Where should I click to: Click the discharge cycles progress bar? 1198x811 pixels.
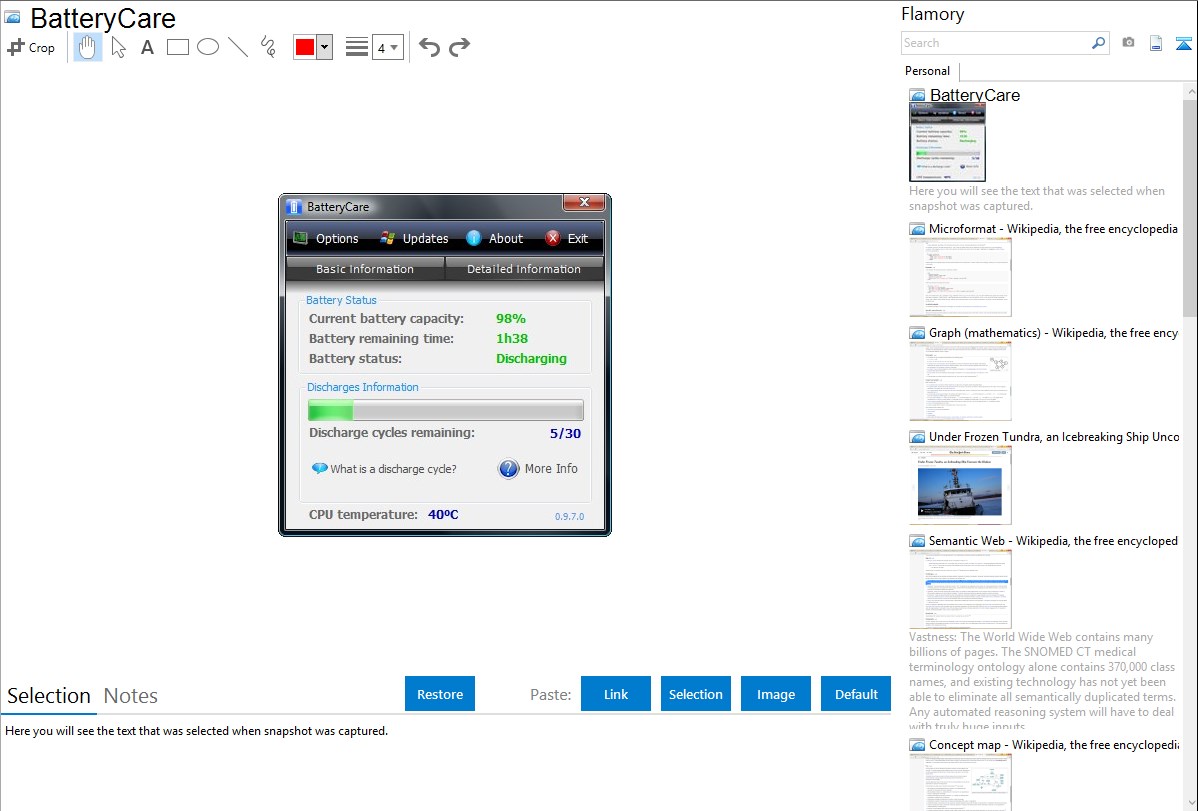coord(445,410)
